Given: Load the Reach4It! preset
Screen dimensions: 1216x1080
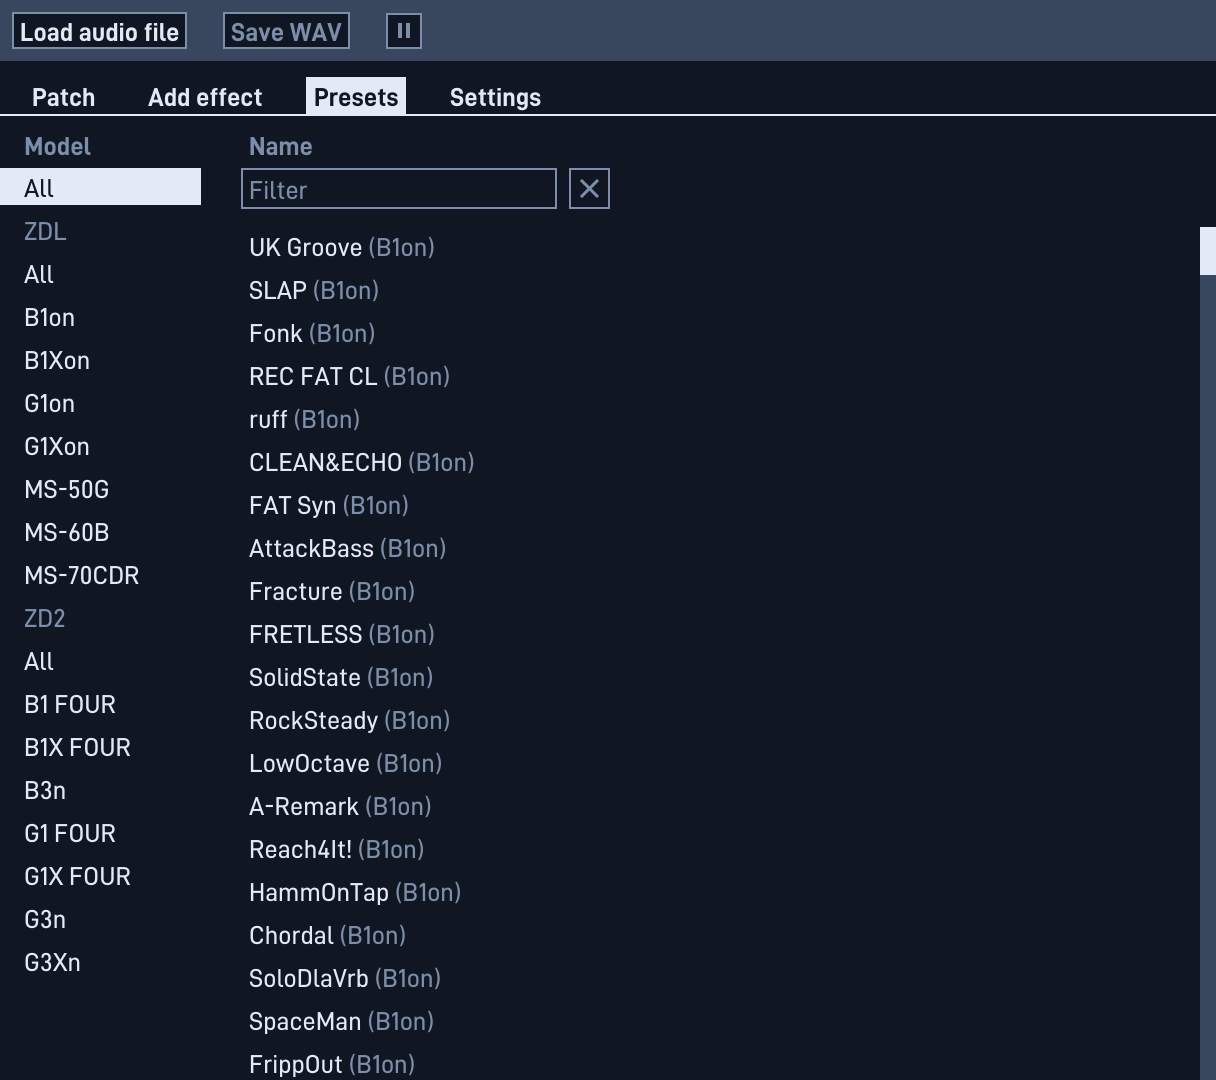Looking at the screenshot, I should (336, 849).
